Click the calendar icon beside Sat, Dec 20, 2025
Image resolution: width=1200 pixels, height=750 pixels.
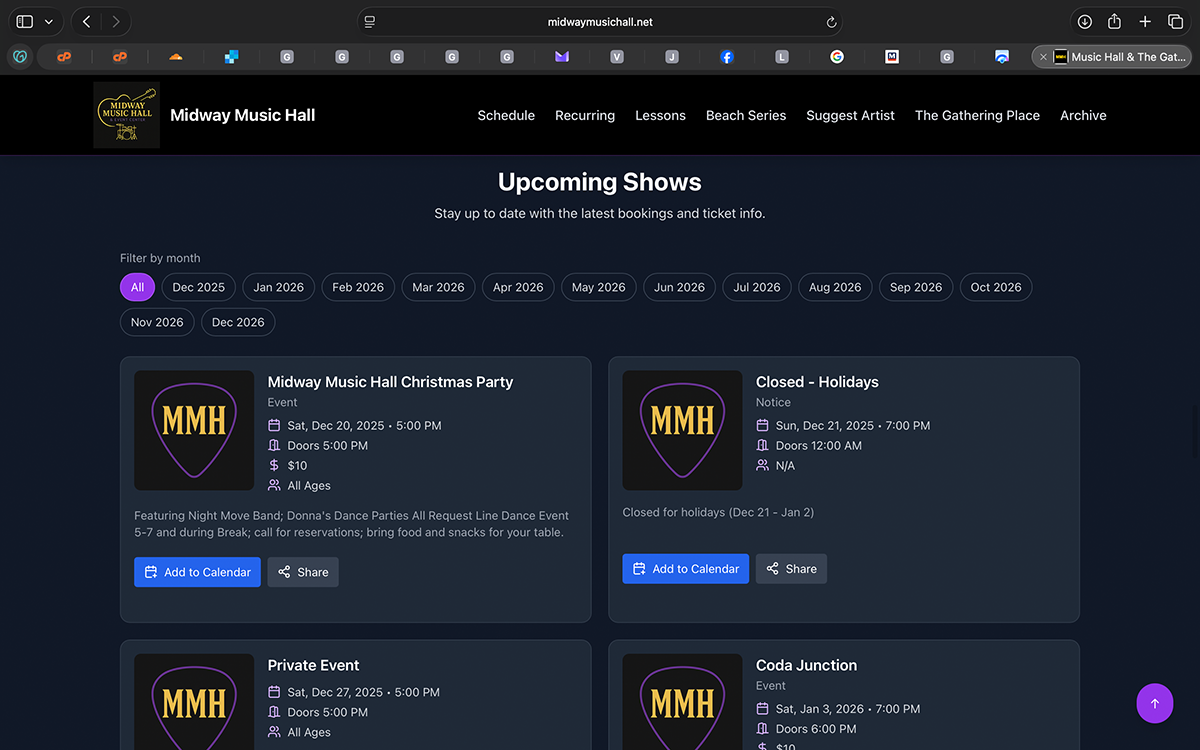(274, 425)
